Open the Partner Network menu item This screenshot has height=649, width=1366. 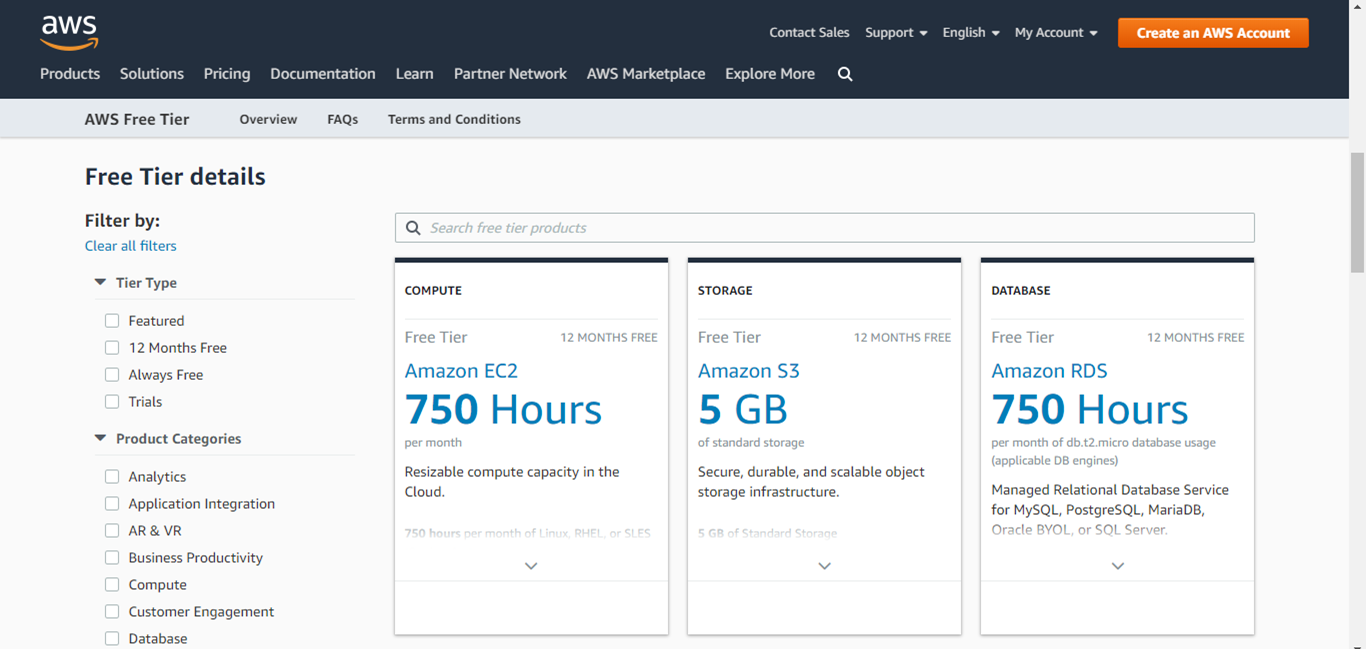[x=510, y=74]
